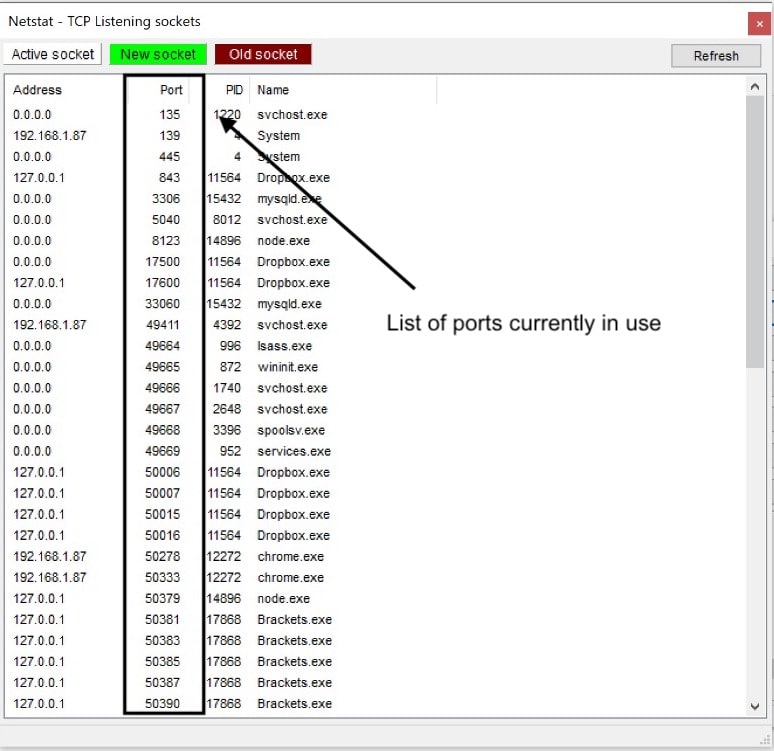Select port 50333 chrome.exe row

pos(170,578)
